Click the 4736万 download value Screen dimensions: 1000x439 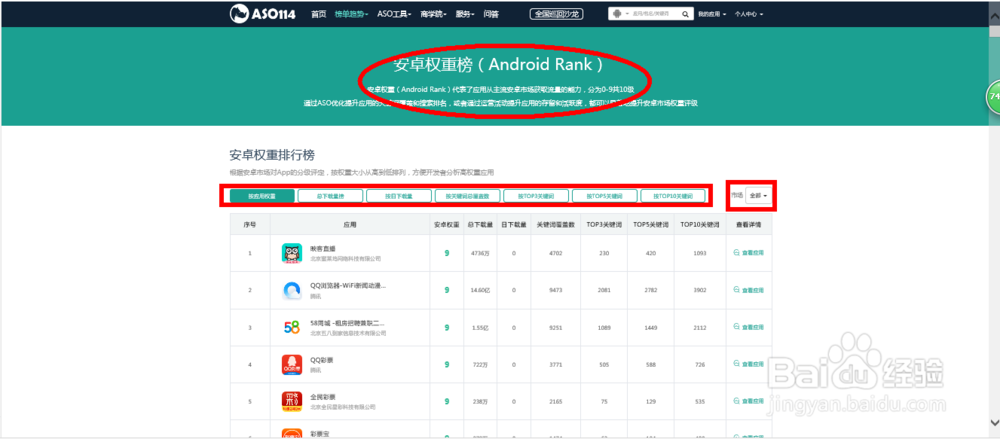(479, 253)
